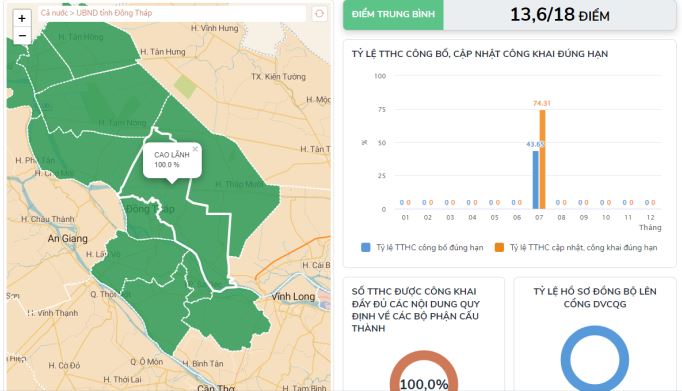Select the H. Tam Nông map region
682x391 pixels.
coord(122,123)
